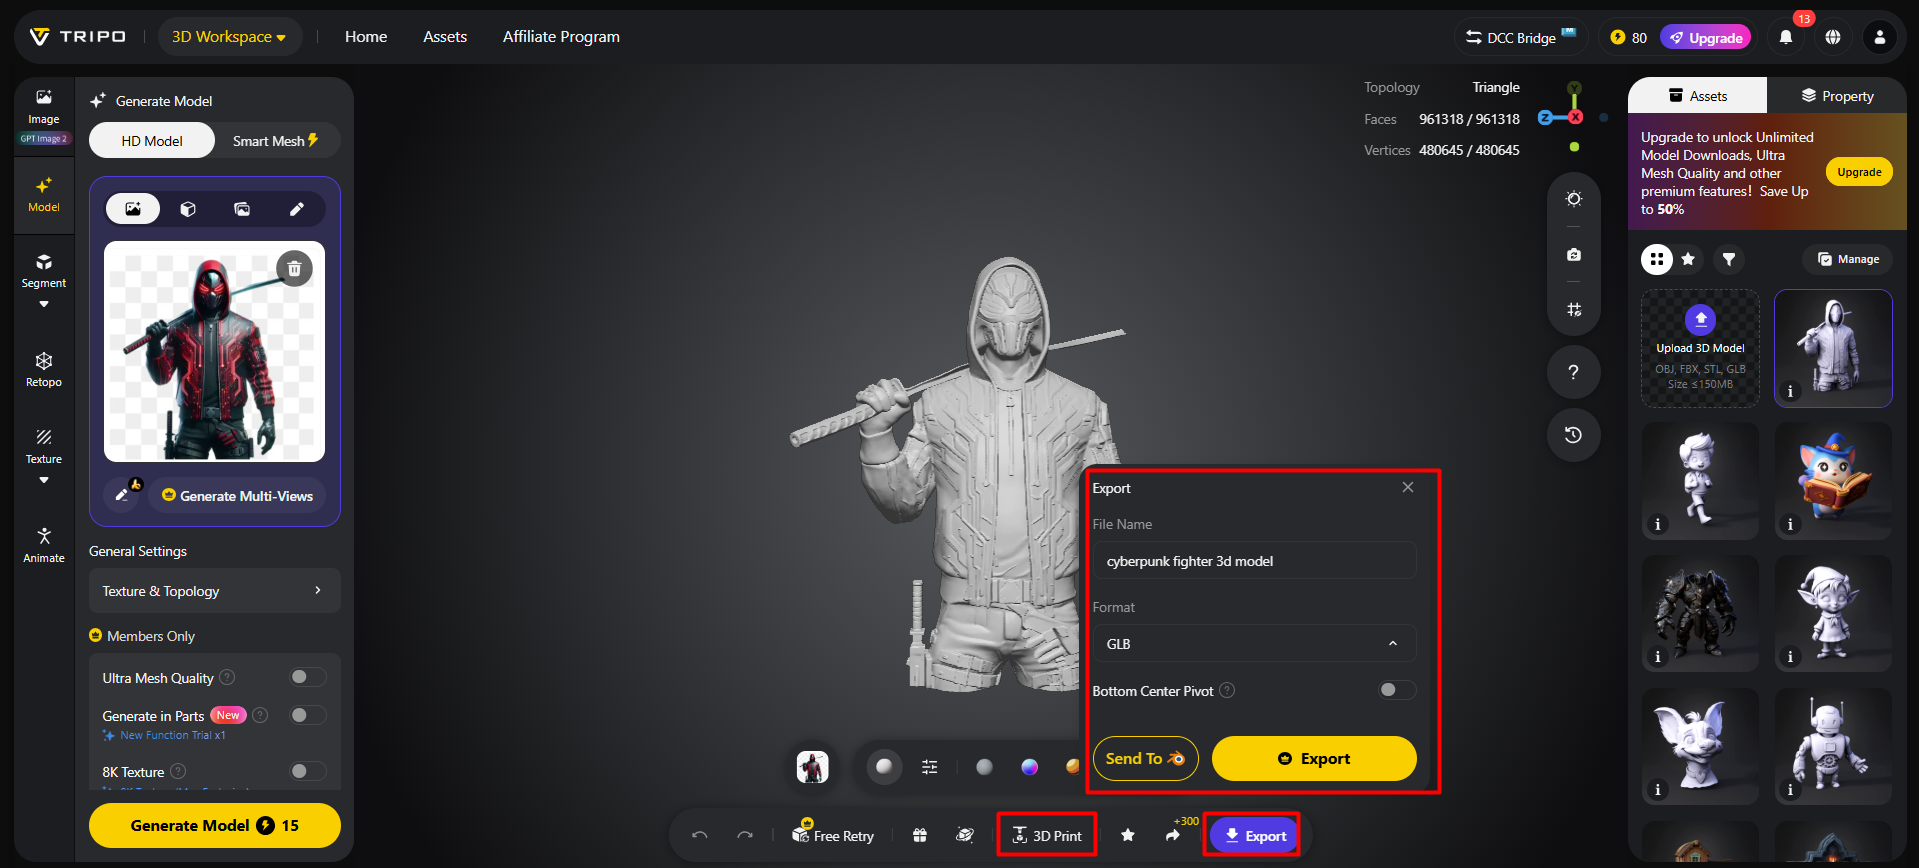Viewport: 1919px width, 868px height.
Task: Click Manage in the assets panel
Action: (x=1848, y=259)
